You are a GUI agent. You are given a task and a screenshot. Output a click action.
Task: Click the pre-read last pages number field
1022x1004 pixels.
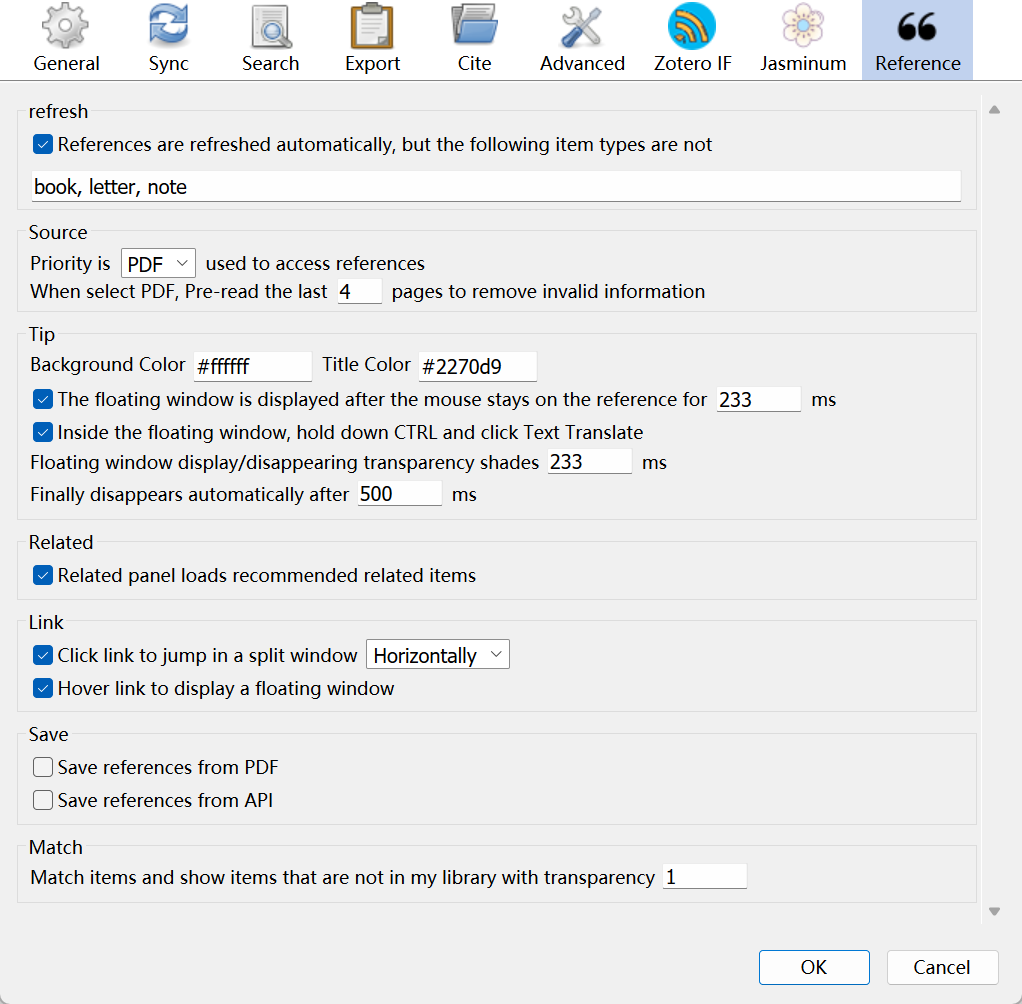coord(360,291)
